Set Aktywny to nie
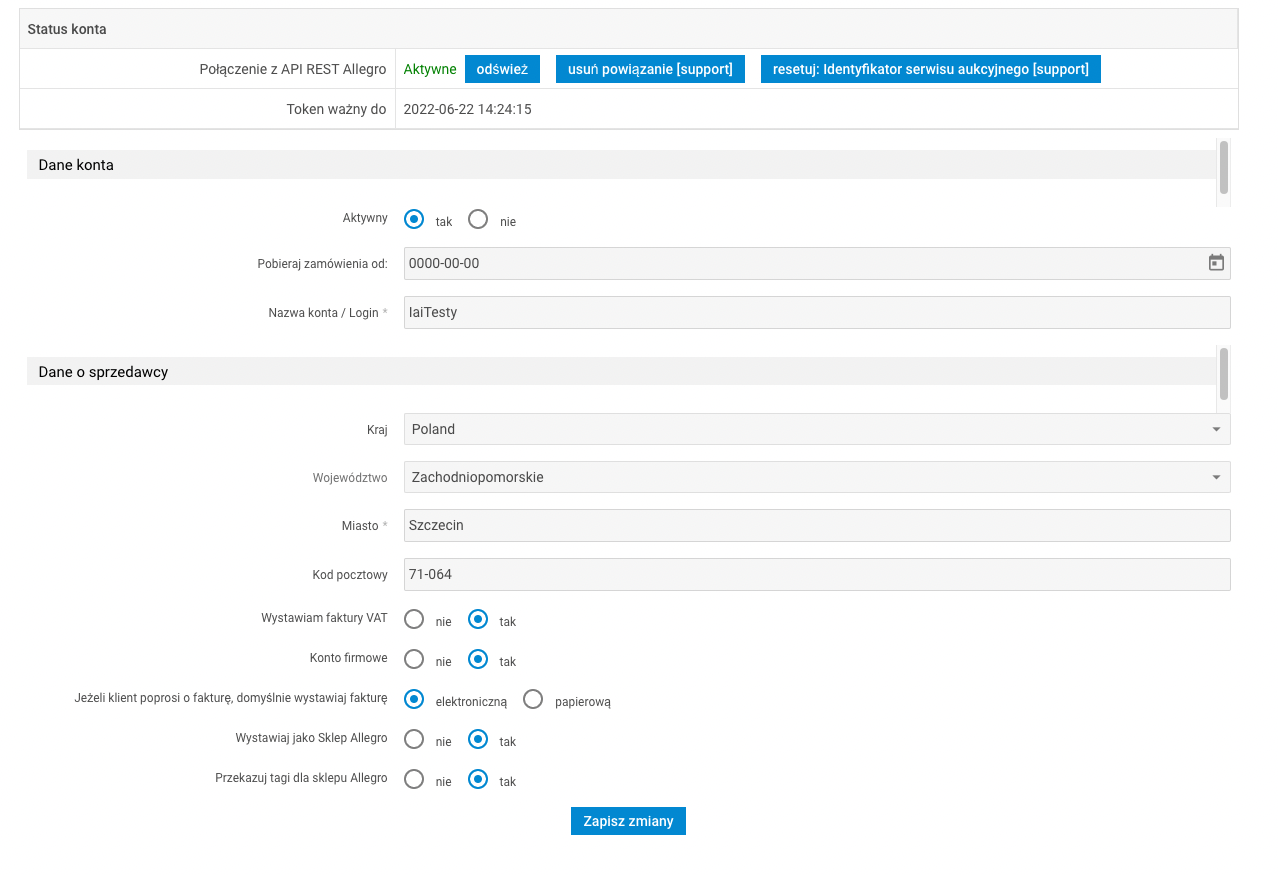Image resolution: width=1278 pixels, height=875 pixels. 478,219
